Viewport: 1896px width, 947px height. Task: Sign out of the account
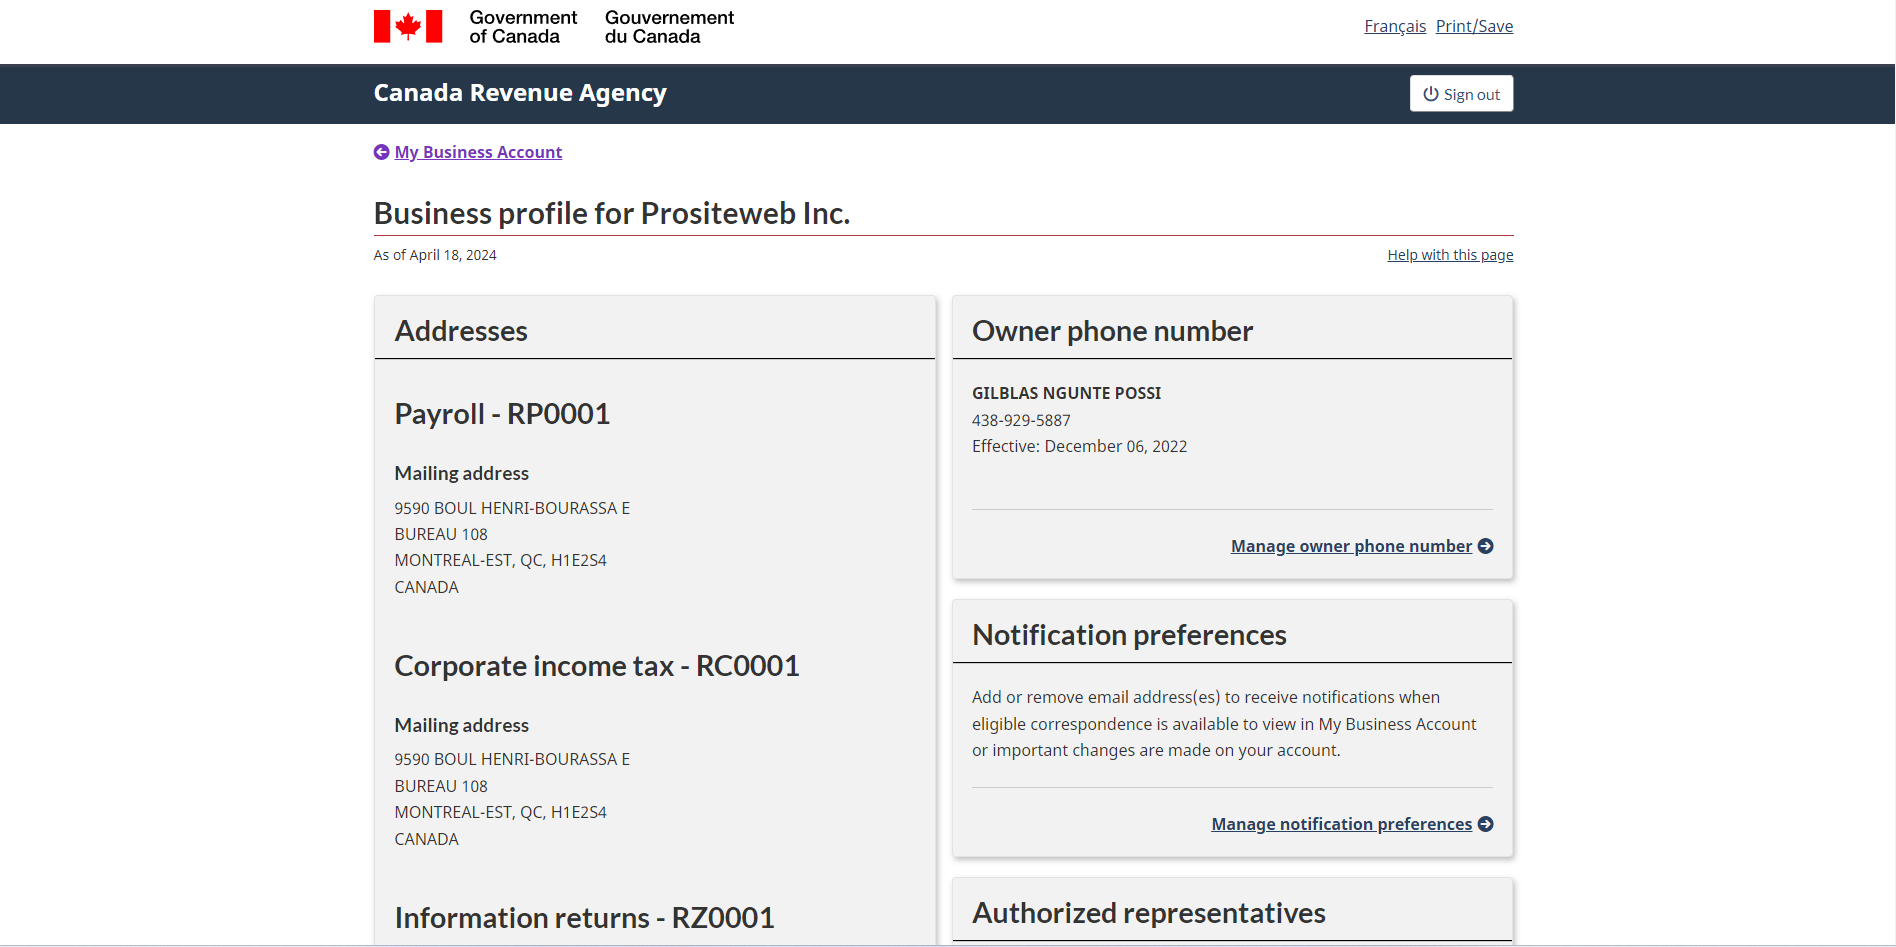pyautogui.click(x=1461, y=94)
